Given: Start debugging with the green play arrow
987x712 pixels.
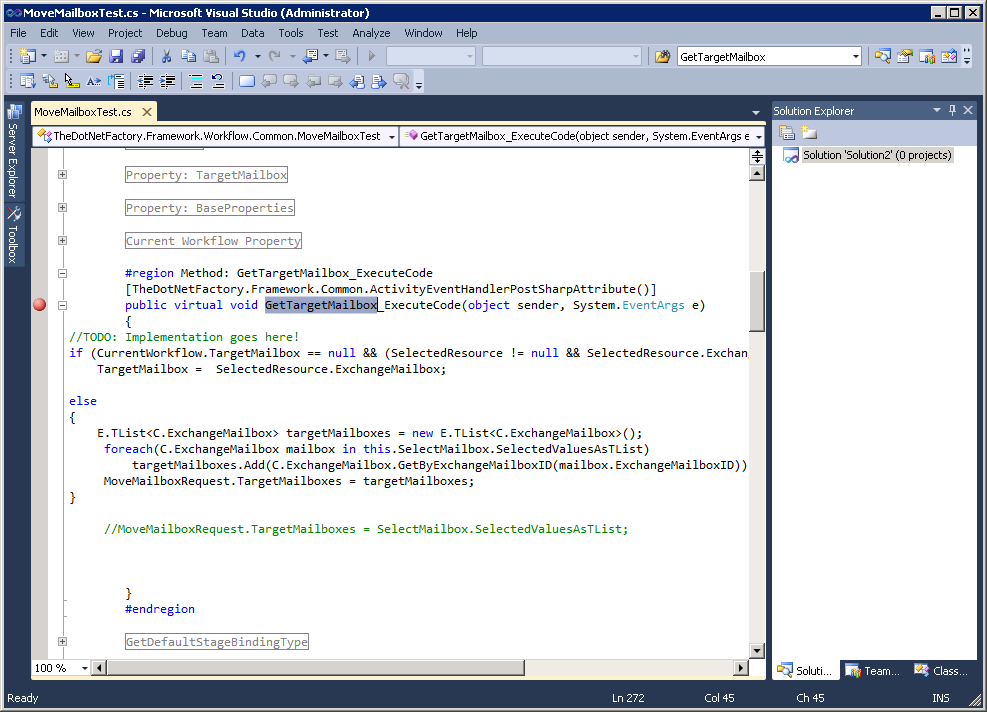Looking at the screenshot, I should pos(371,56).
